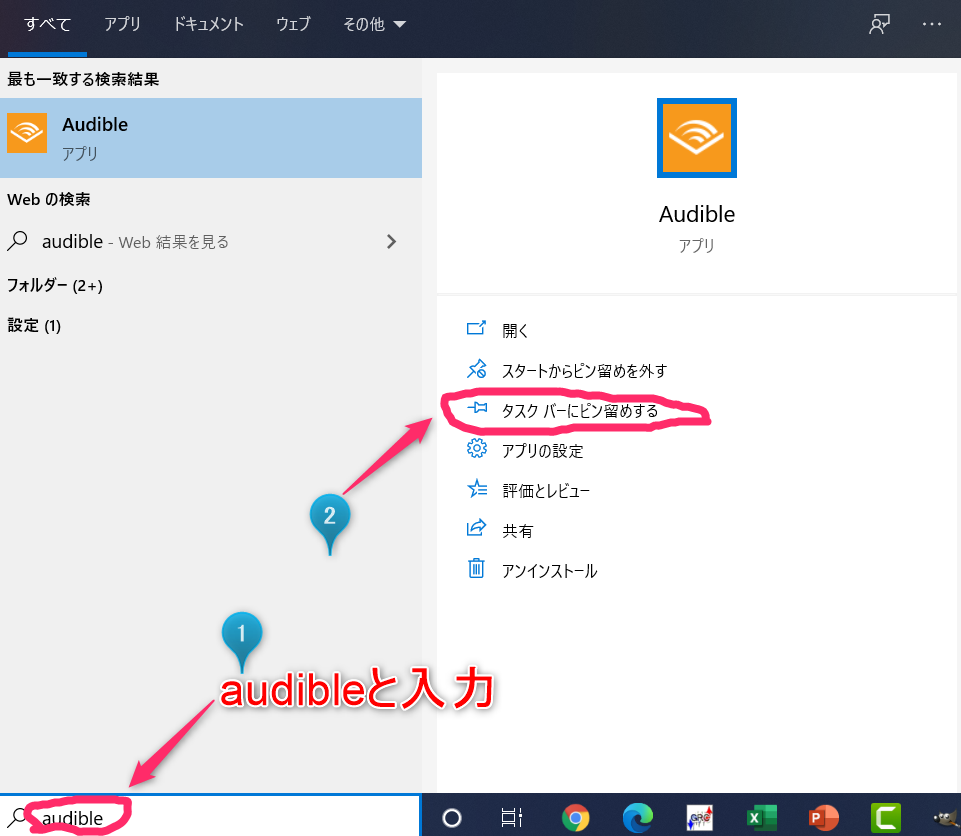961x836 pixels.
Task: Click the 共有 share option
Action: click(x=499, y=530)
